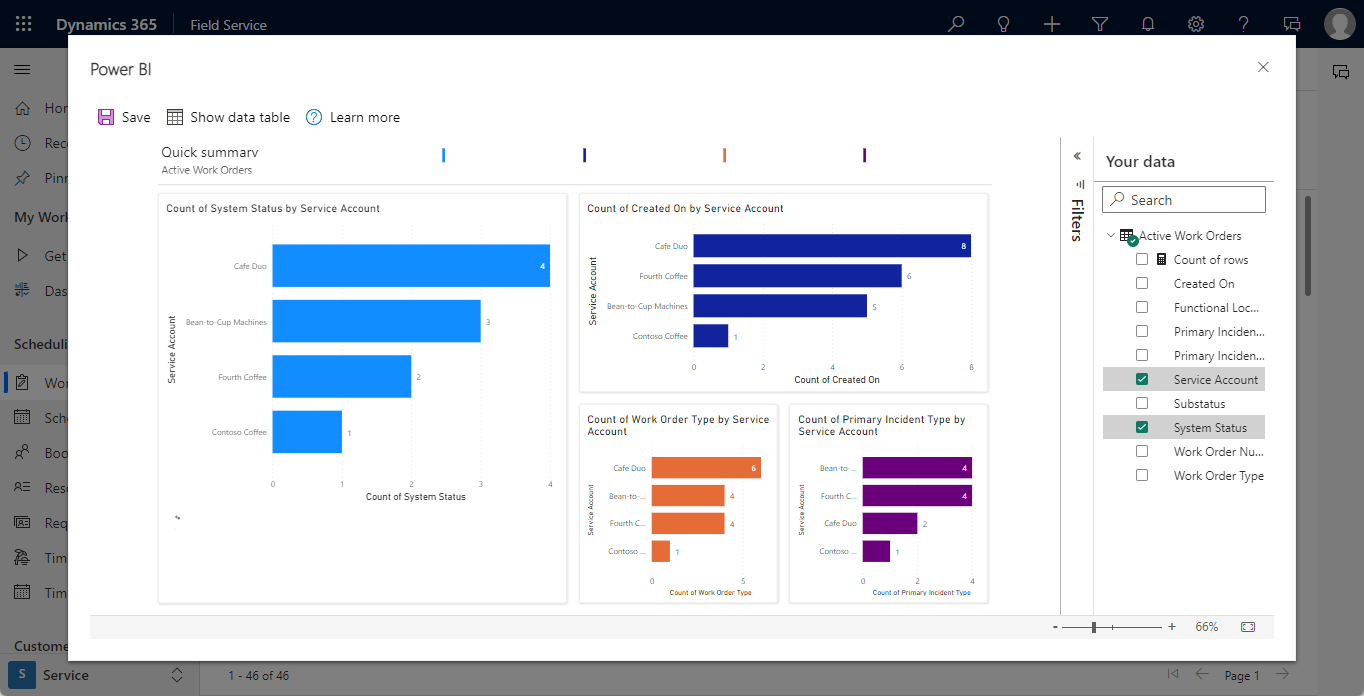Click Dynamics 365 in the top bar
The height and width of the screenshot is (696, 1364).
[106, 24]
